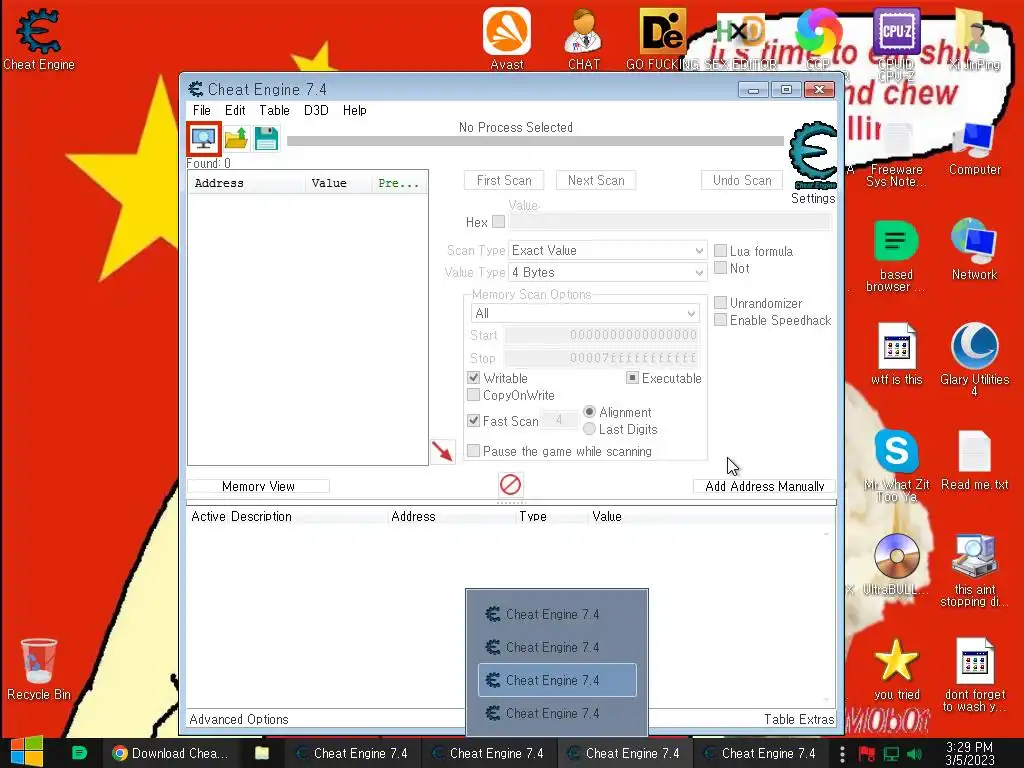Click the Undo Scan button
Screen dimensions: 1024x768
tap(742, 180)
